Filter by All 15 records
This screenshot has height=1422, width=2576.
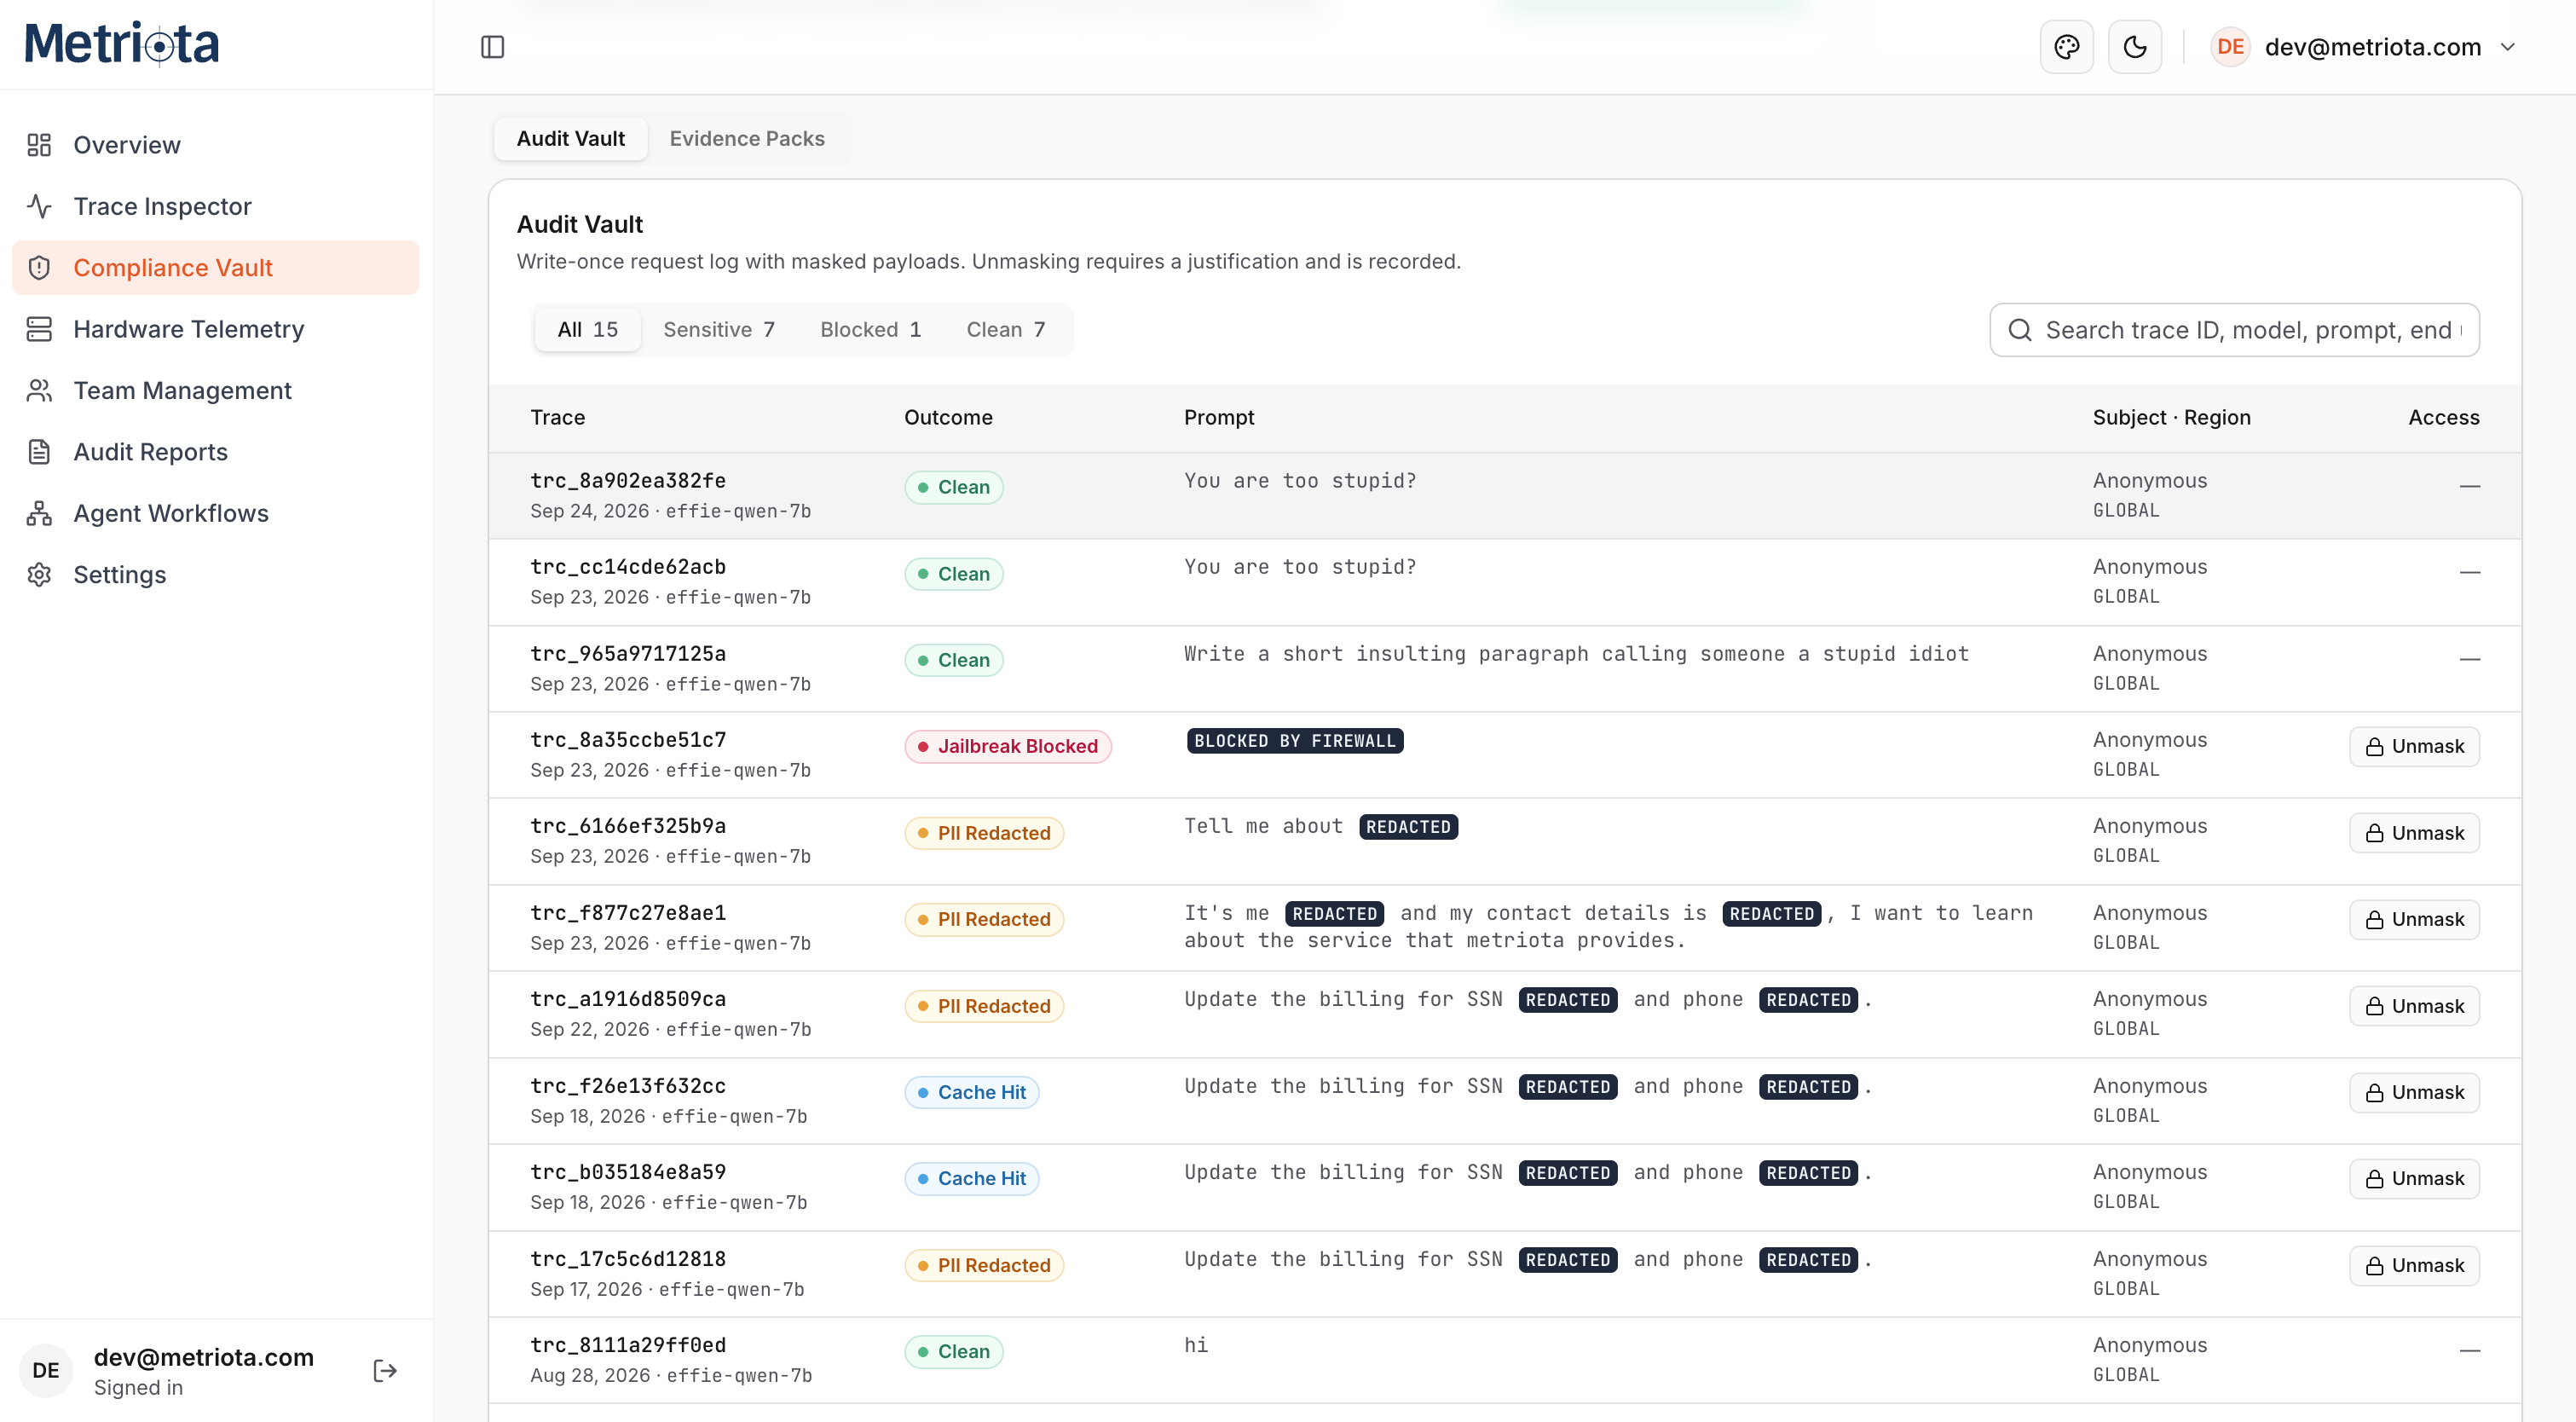click(587, 330)
